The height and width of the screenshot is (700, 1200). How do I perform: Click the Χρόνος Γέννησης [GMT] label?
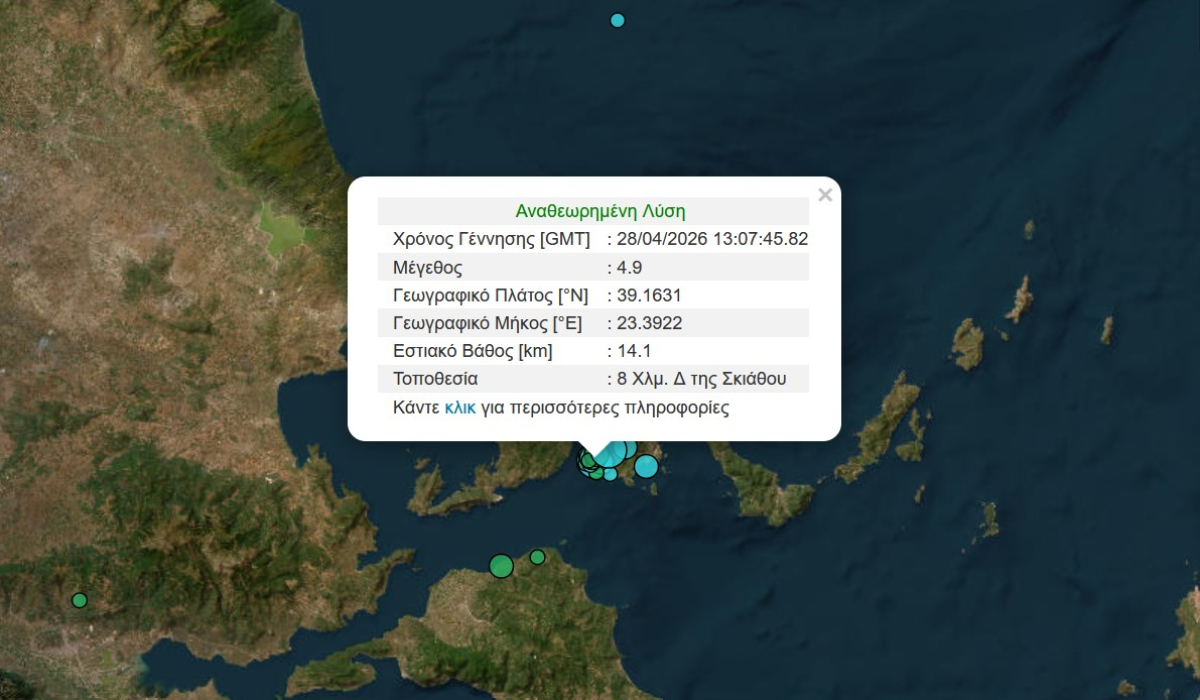[x=491, y=239]
